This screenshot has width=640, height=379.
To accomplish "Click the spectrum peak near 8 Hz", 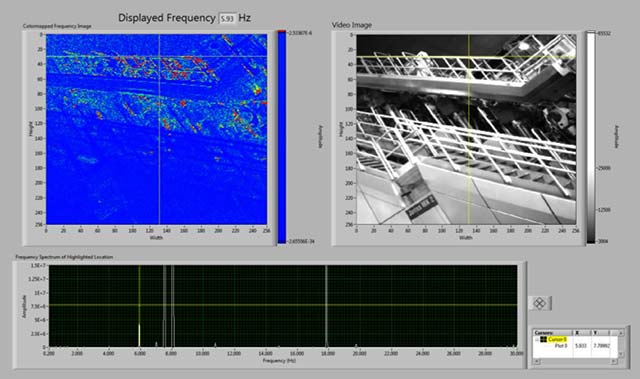I will (x=173, y=306).
